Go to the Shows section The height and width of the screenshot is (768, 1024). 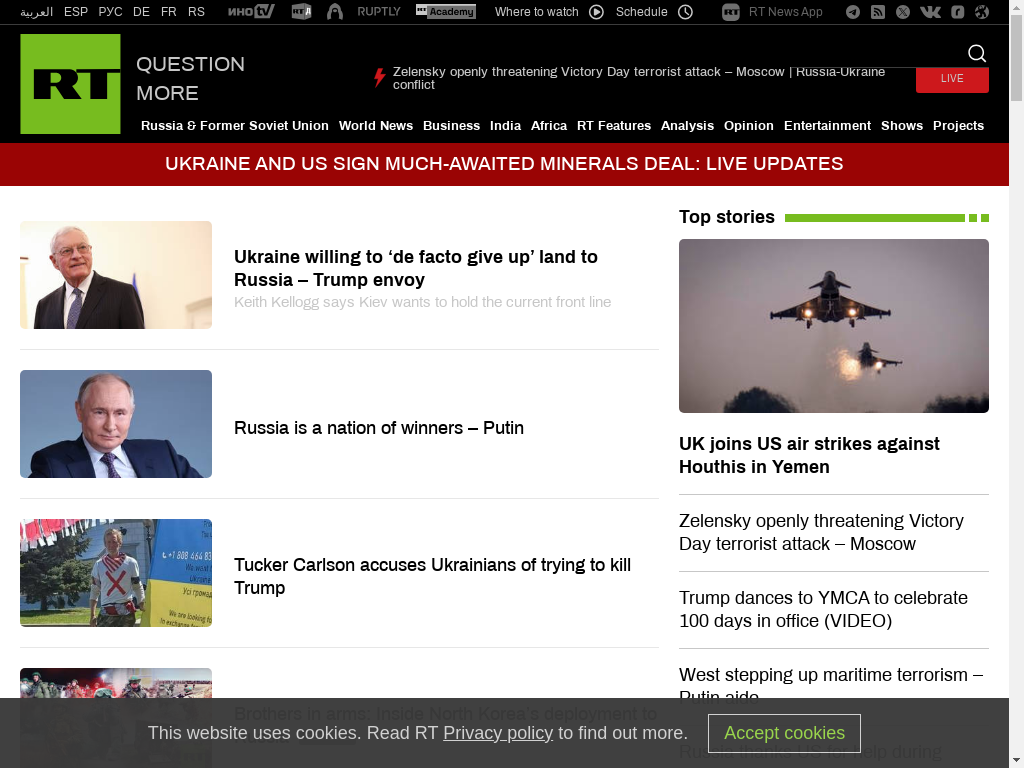902,125
